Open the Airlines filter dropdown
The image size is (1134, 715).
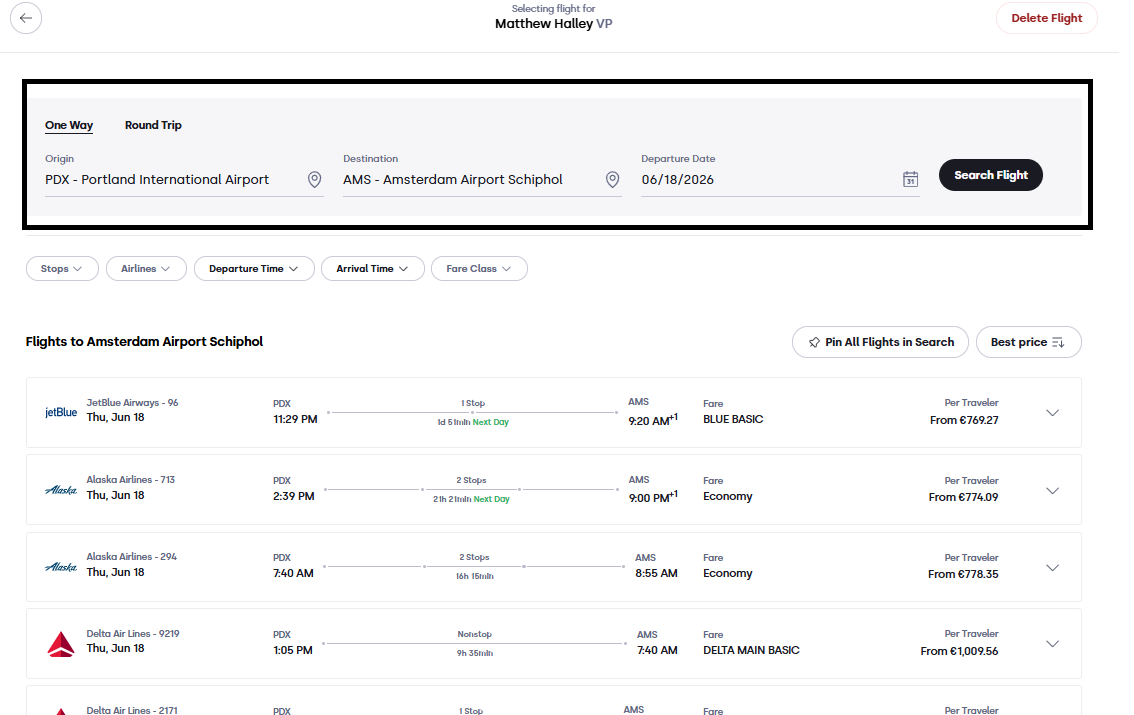(x=146, y=269)
